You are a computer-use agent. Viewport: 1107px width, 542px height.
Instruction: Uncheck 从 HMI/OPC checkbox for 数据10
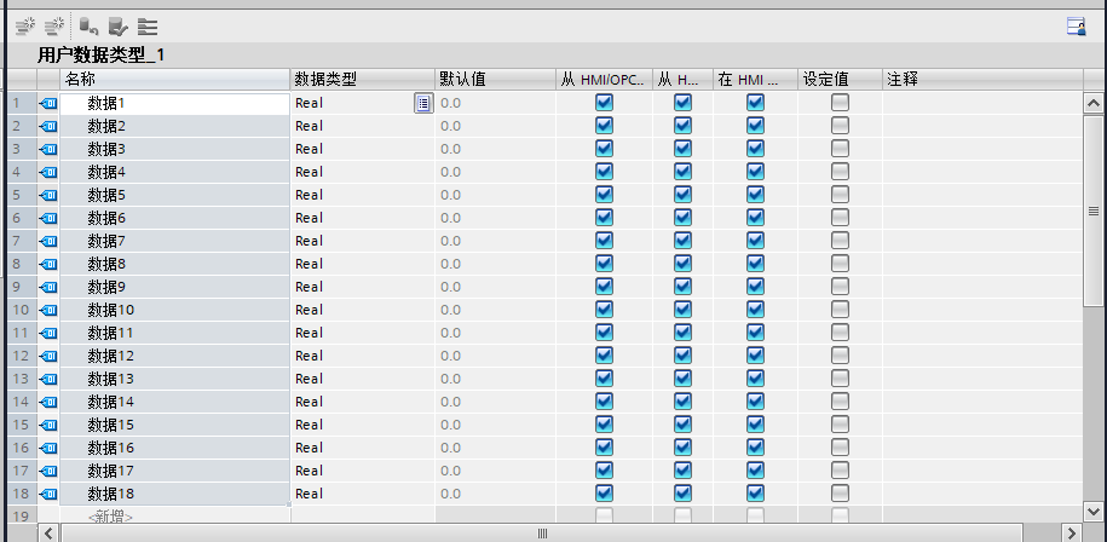coord(604,310)
